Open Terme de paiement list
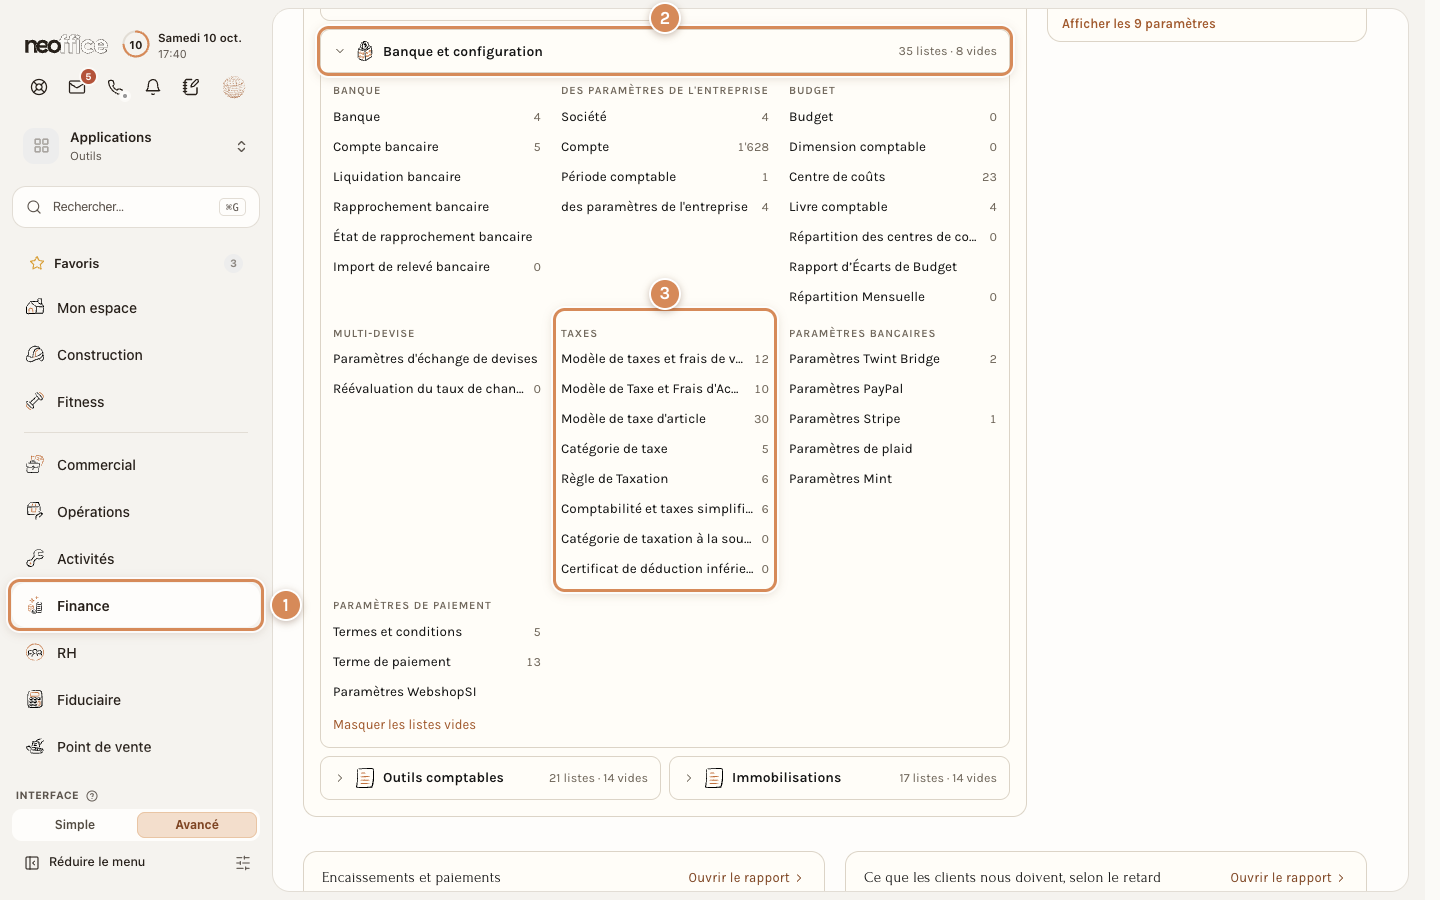The width and height of the screenshot is (1440, 900). [437, 662]
